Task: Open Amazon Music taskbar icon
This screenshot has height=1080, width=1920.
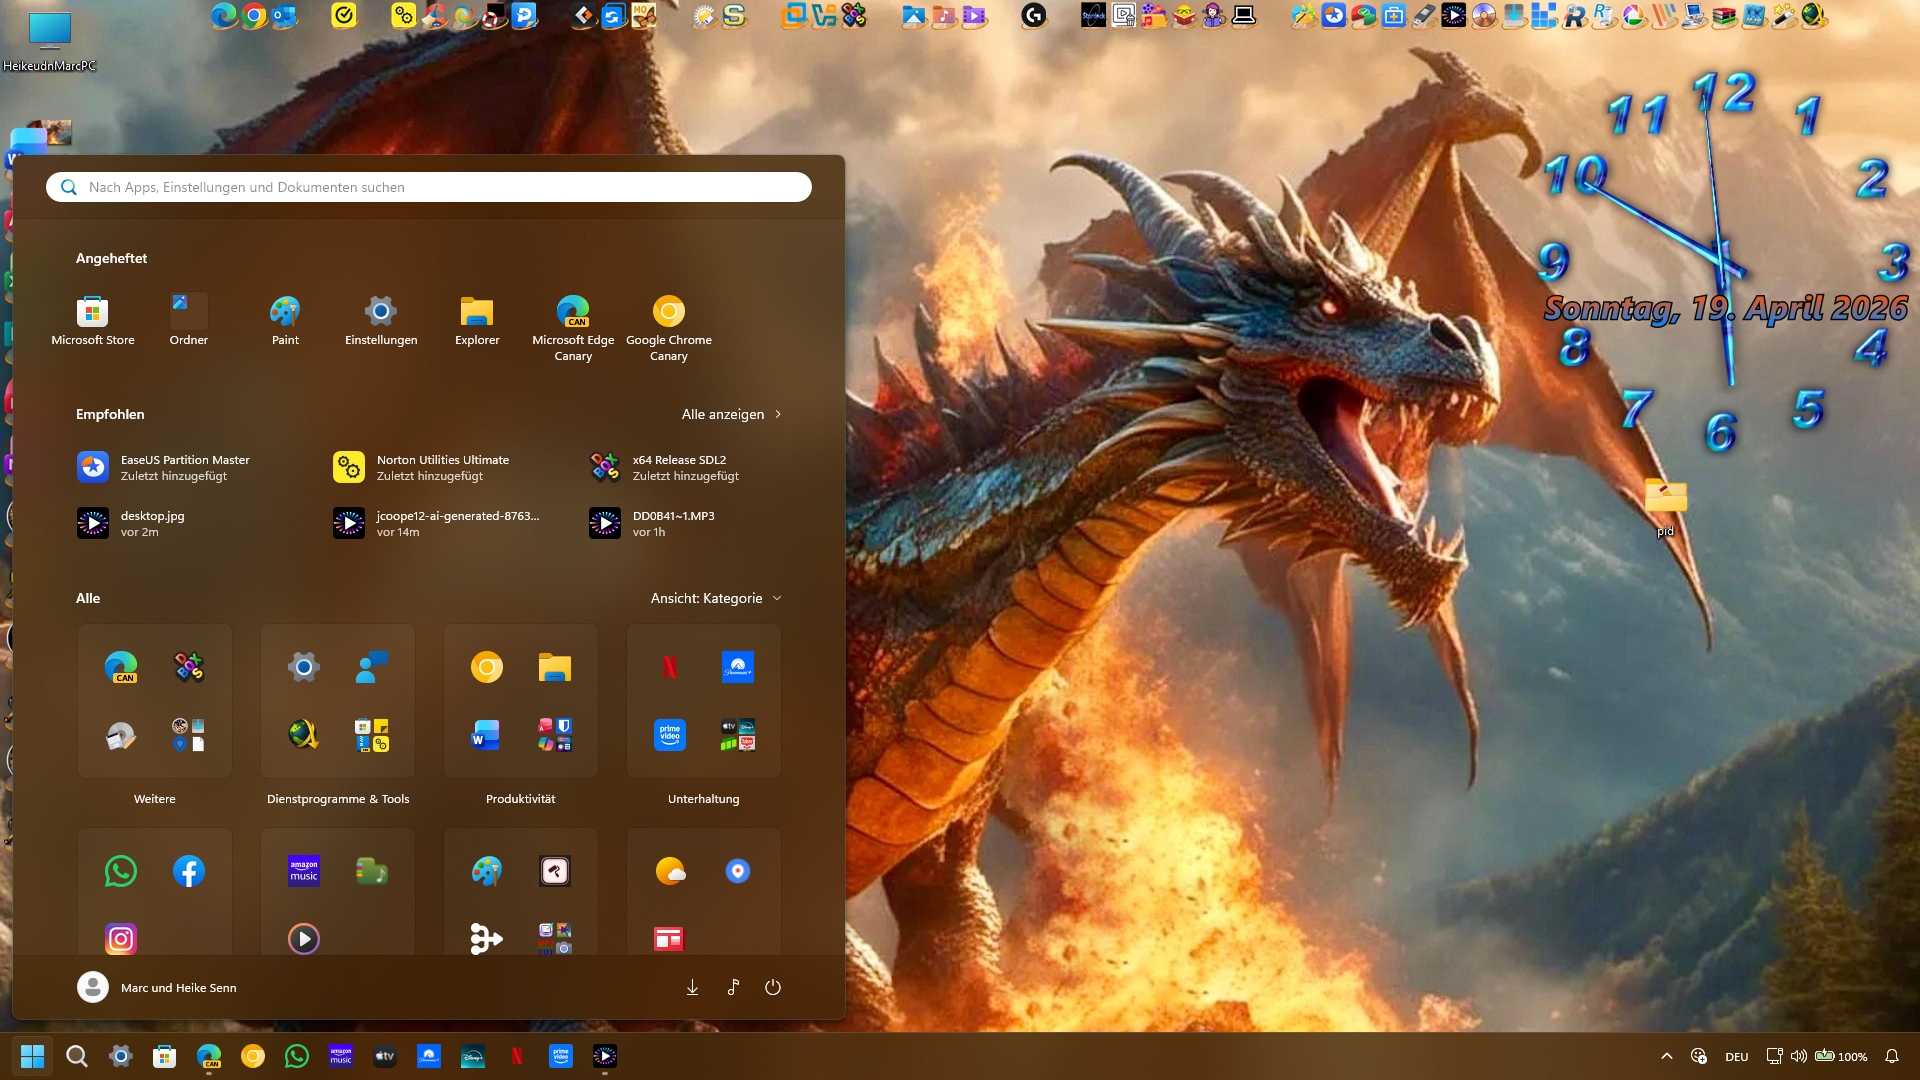Action: point(341,1056)
